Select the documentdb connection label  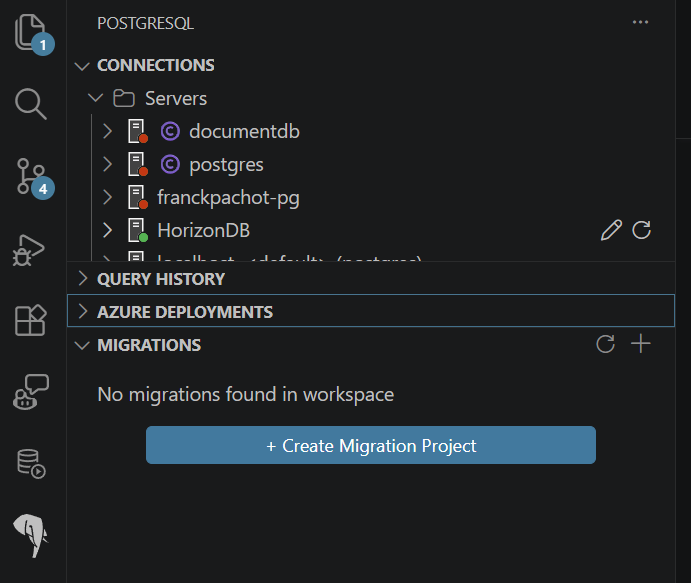pos(245,131)
